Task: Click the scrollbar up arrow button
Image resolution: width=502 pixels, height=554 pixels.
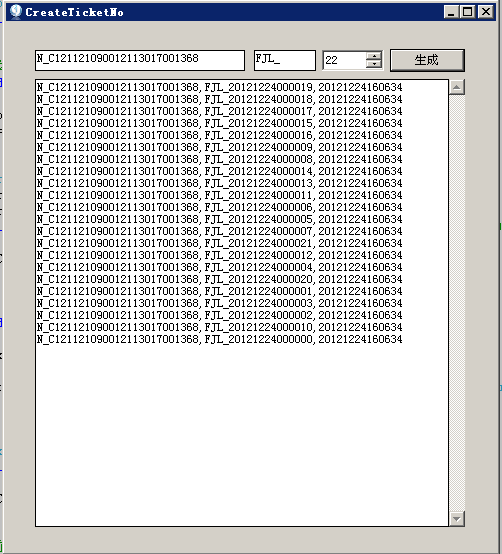Action: tap(457, 87)
